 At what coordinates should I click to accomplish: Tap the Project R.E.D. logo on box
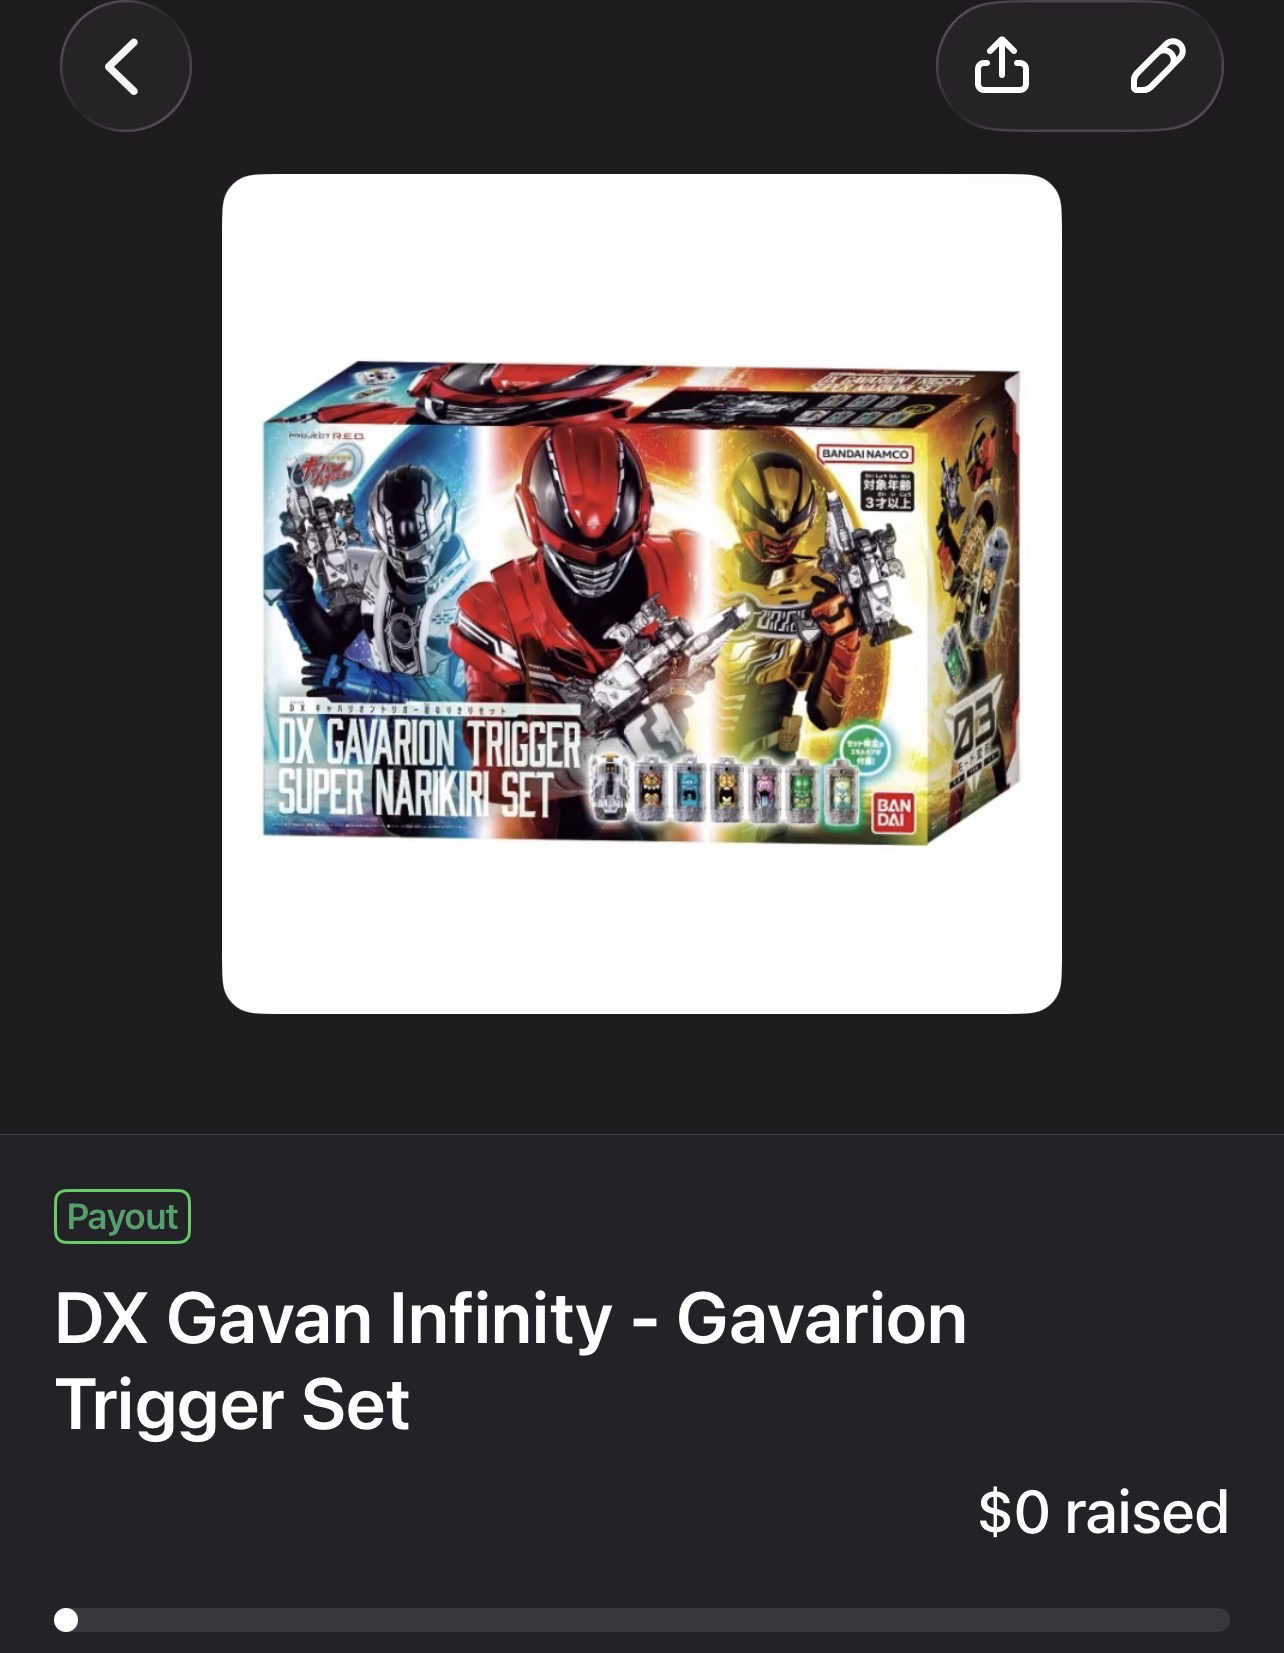[x=326, y=437]
